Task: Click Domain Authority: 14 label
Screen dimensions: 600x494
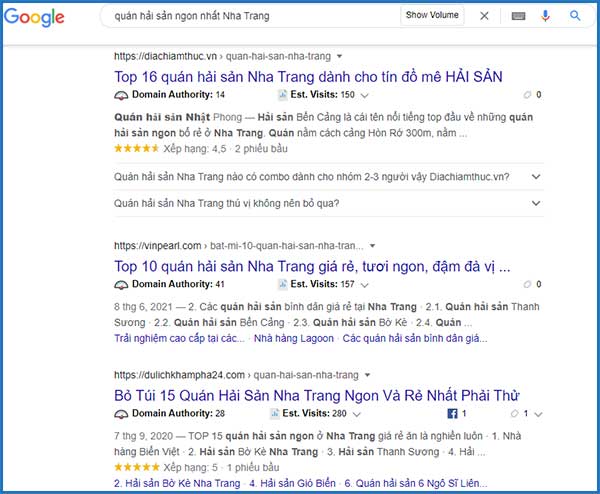Action: [178, 95]
